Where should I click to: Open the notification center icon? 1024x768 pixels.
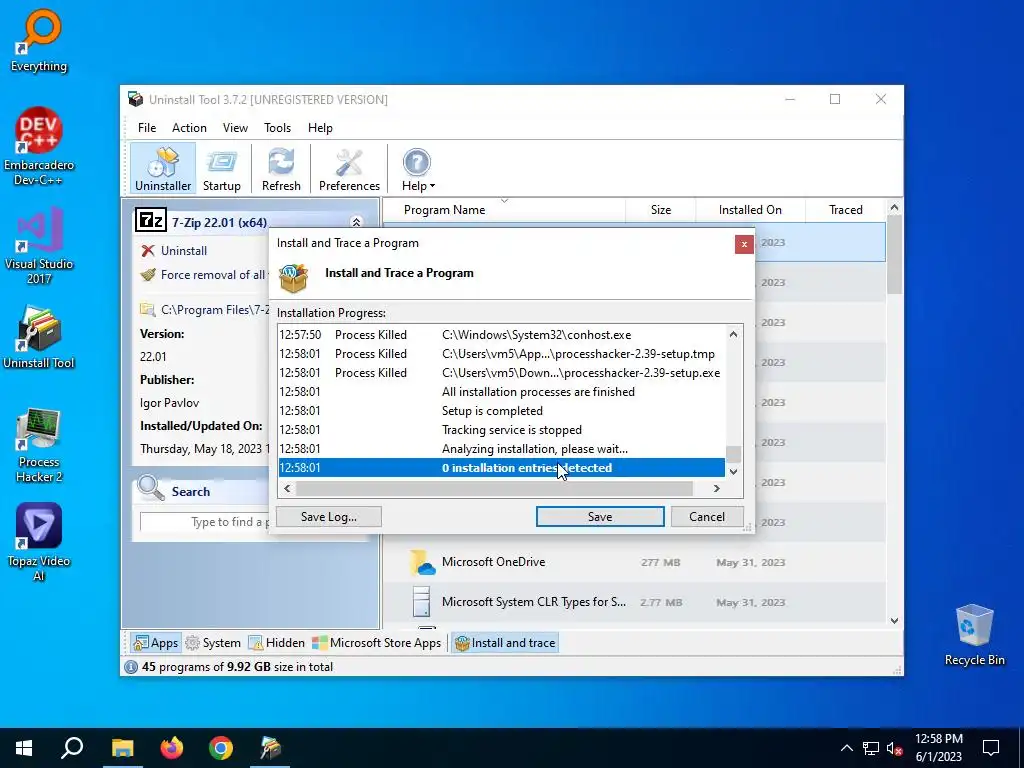[x=991, y=748]
